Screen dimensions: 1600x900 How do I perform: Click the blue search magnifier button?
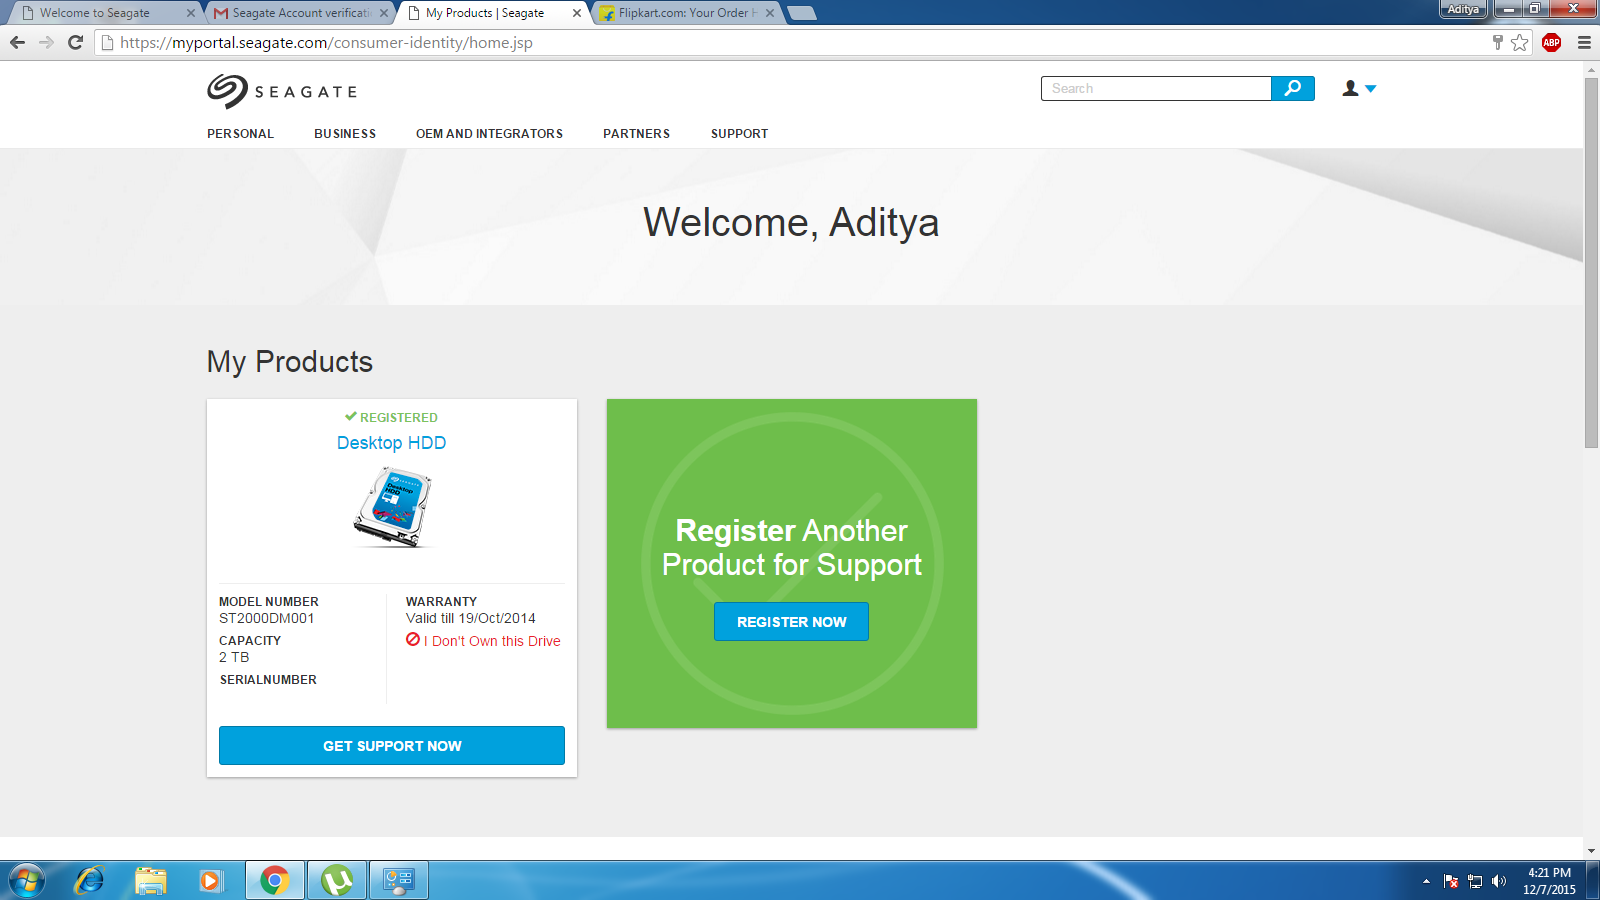pyautogui.click(x=1292, y=89)
